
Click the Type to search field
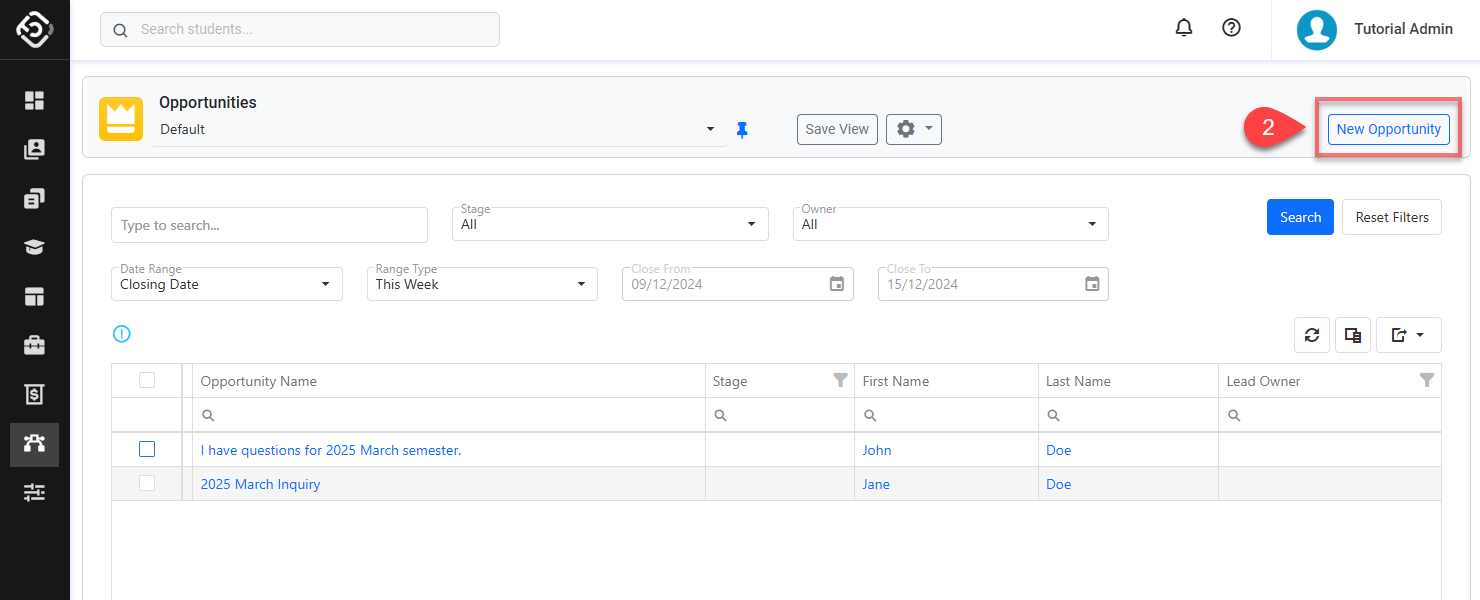coord(269,225)
